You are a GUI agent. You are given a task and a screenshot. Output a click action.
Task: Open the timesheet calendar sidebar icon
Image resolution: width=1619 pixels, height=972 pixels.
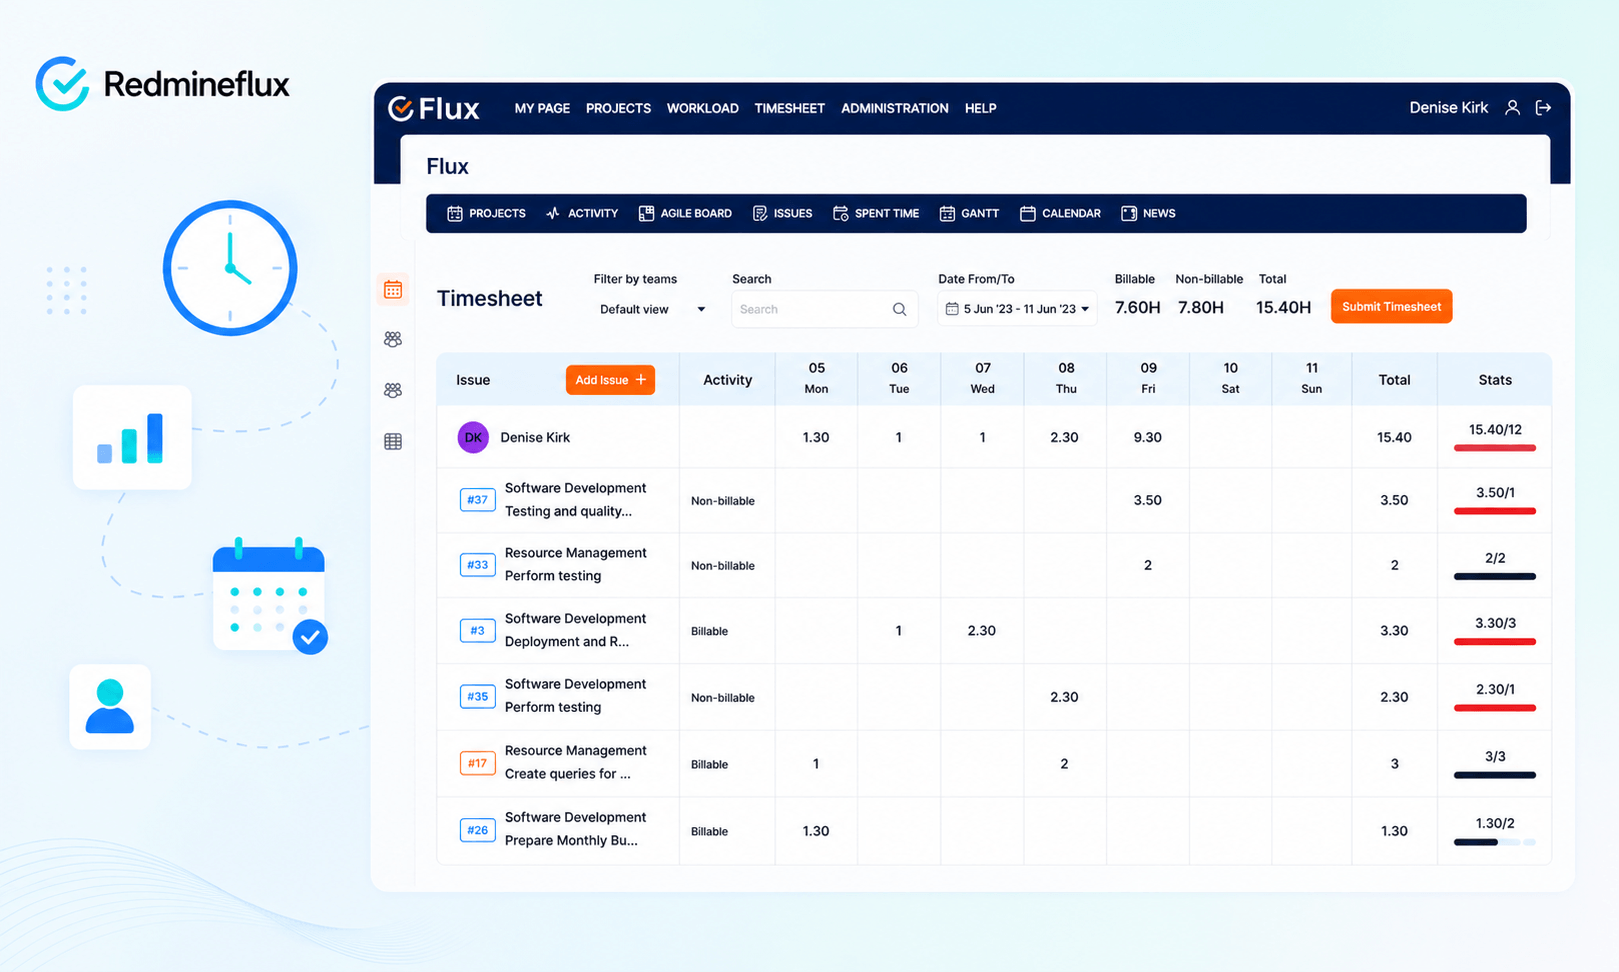(x=393, y=290)
